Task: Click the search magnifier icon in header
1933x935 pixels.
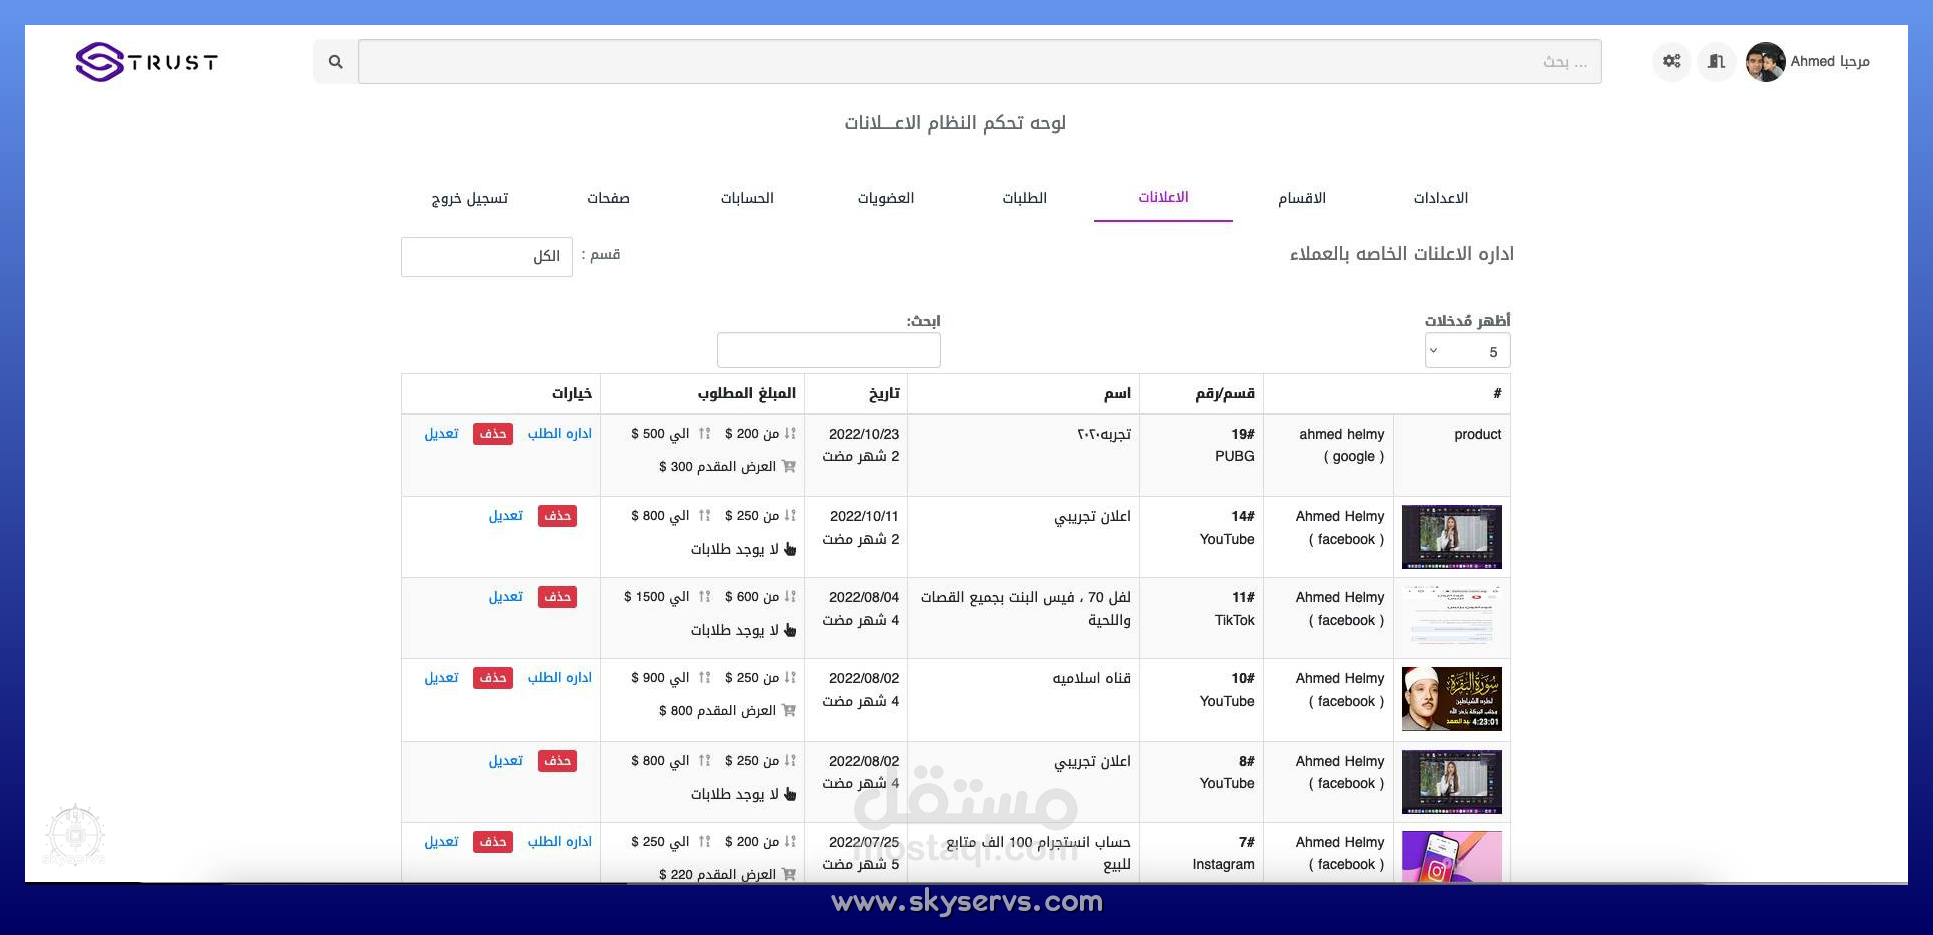Action: point(336,62)
